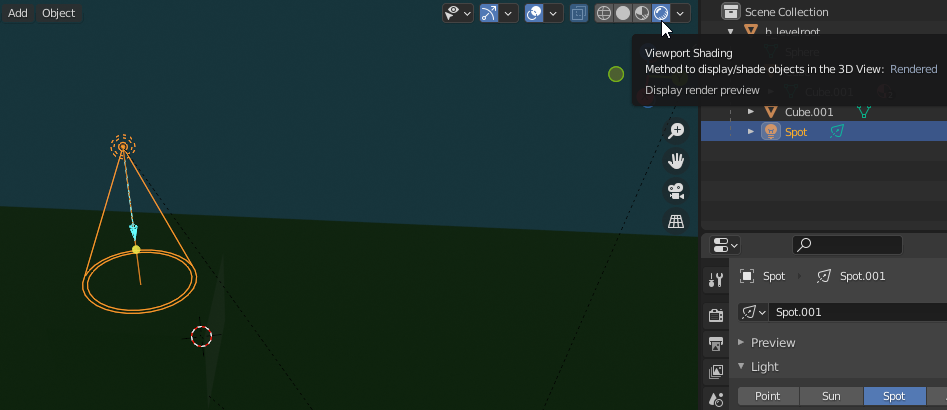Open the viewport shading options dropdown
947x410 pixels.
tap(681, 13)
